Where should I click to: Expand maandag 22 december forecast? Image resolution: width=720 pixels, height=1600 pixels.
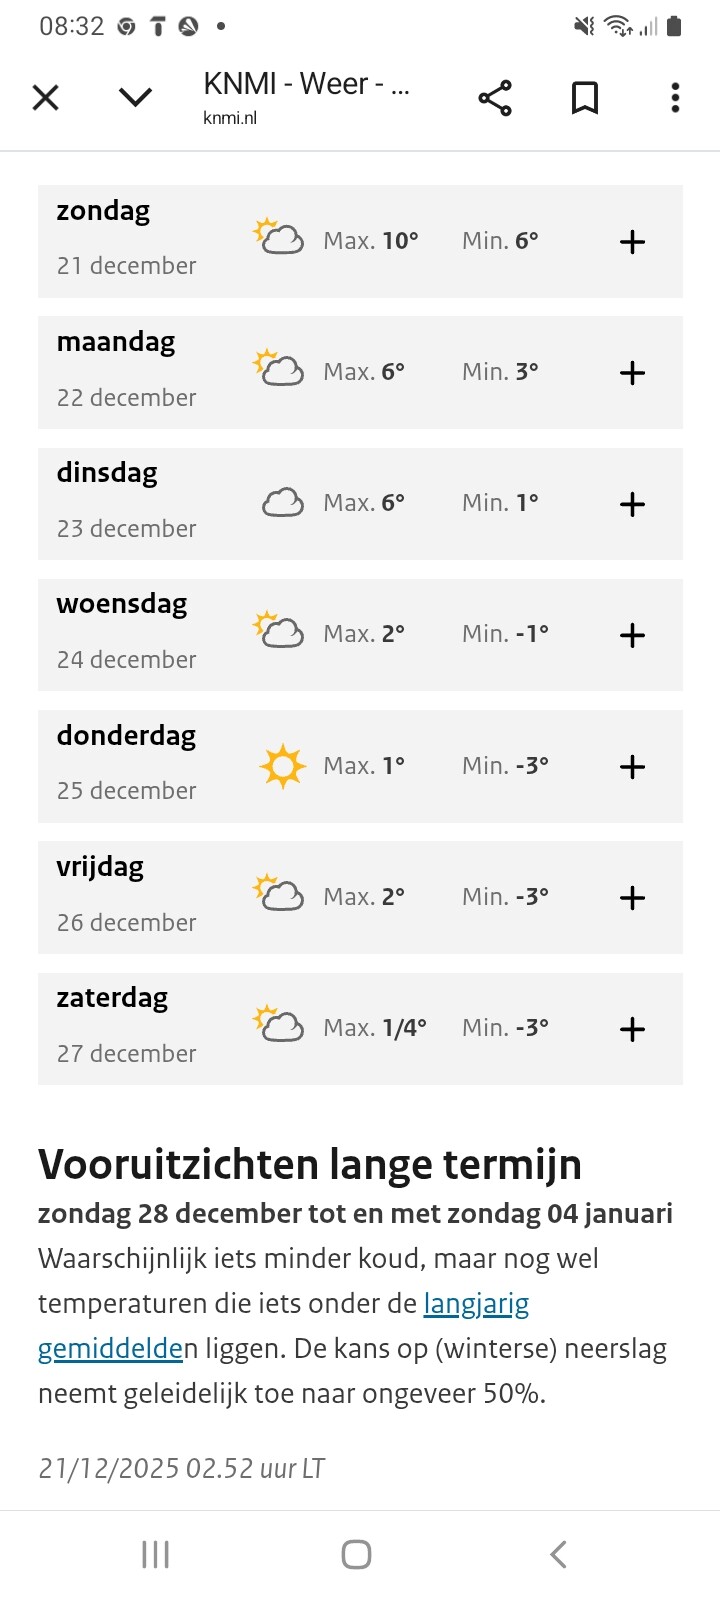pyautogui.click(x=632, y=373)
